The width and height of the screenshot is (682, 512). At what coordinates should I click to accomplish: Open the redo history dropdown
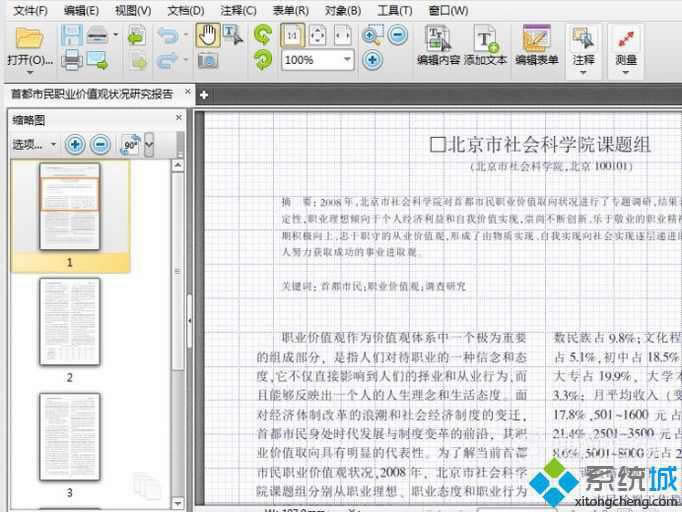pyautogui.click(x=186, y=60)
